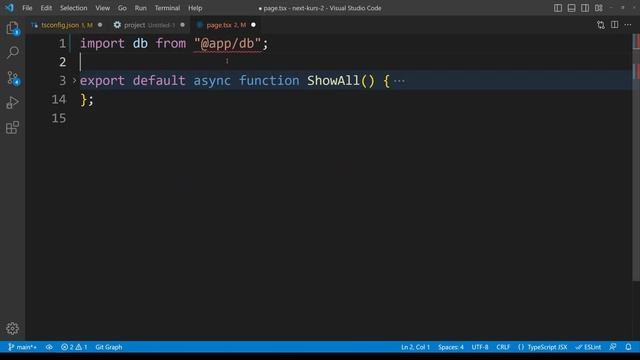Click line number 14 in gutter
The width and height of the screenshot is (640, 360).
59,99
